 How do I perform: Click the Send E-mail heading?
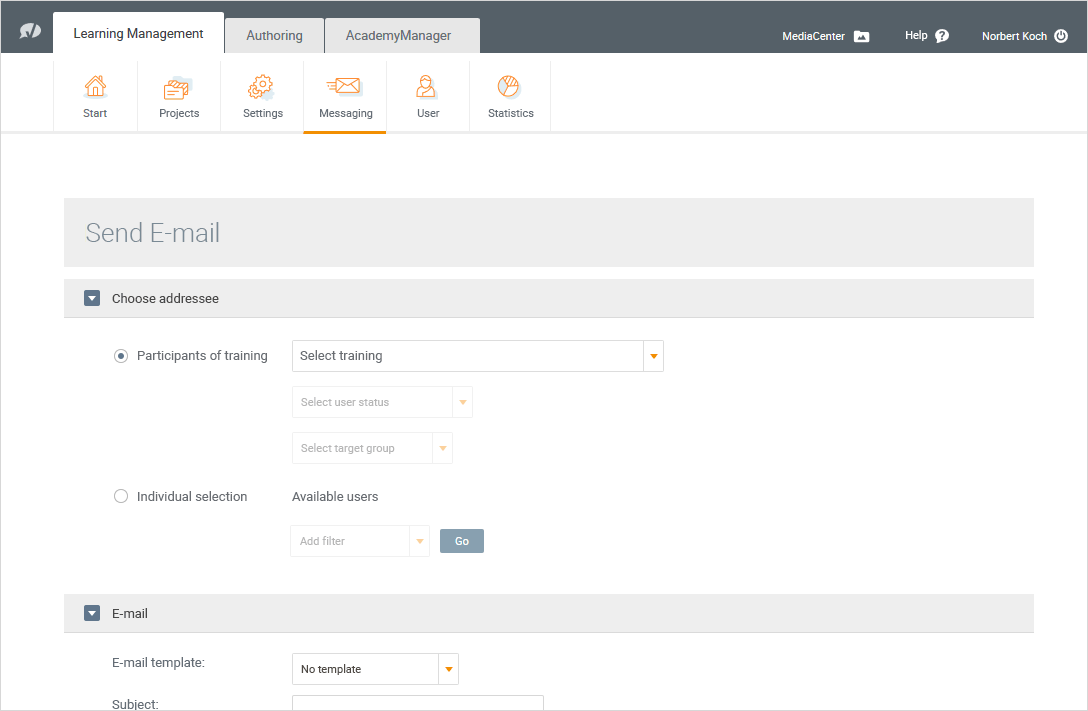pos(153,233)
